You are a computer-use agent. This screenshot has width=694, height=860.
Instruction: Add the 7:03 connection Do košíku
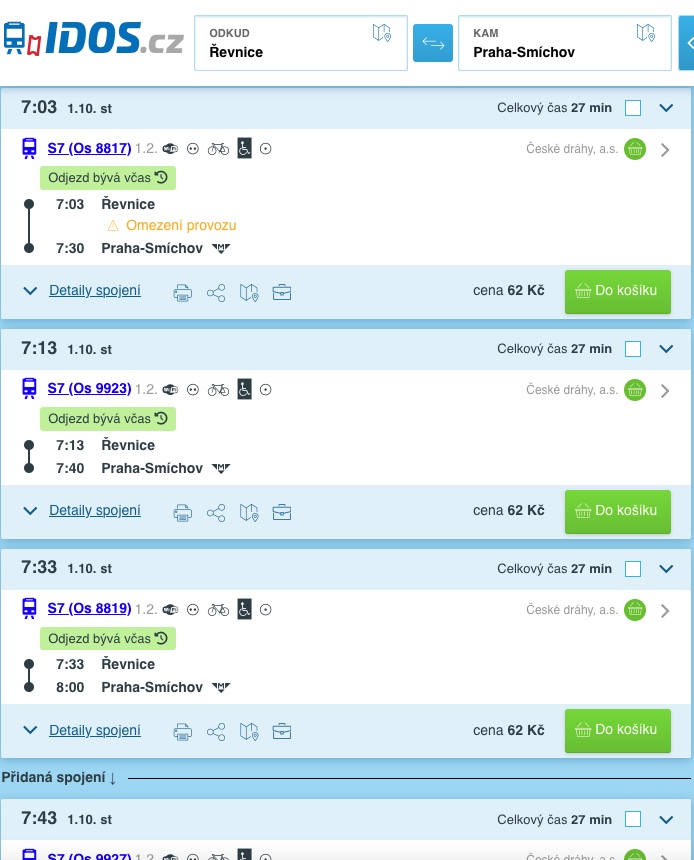[617, 291]
